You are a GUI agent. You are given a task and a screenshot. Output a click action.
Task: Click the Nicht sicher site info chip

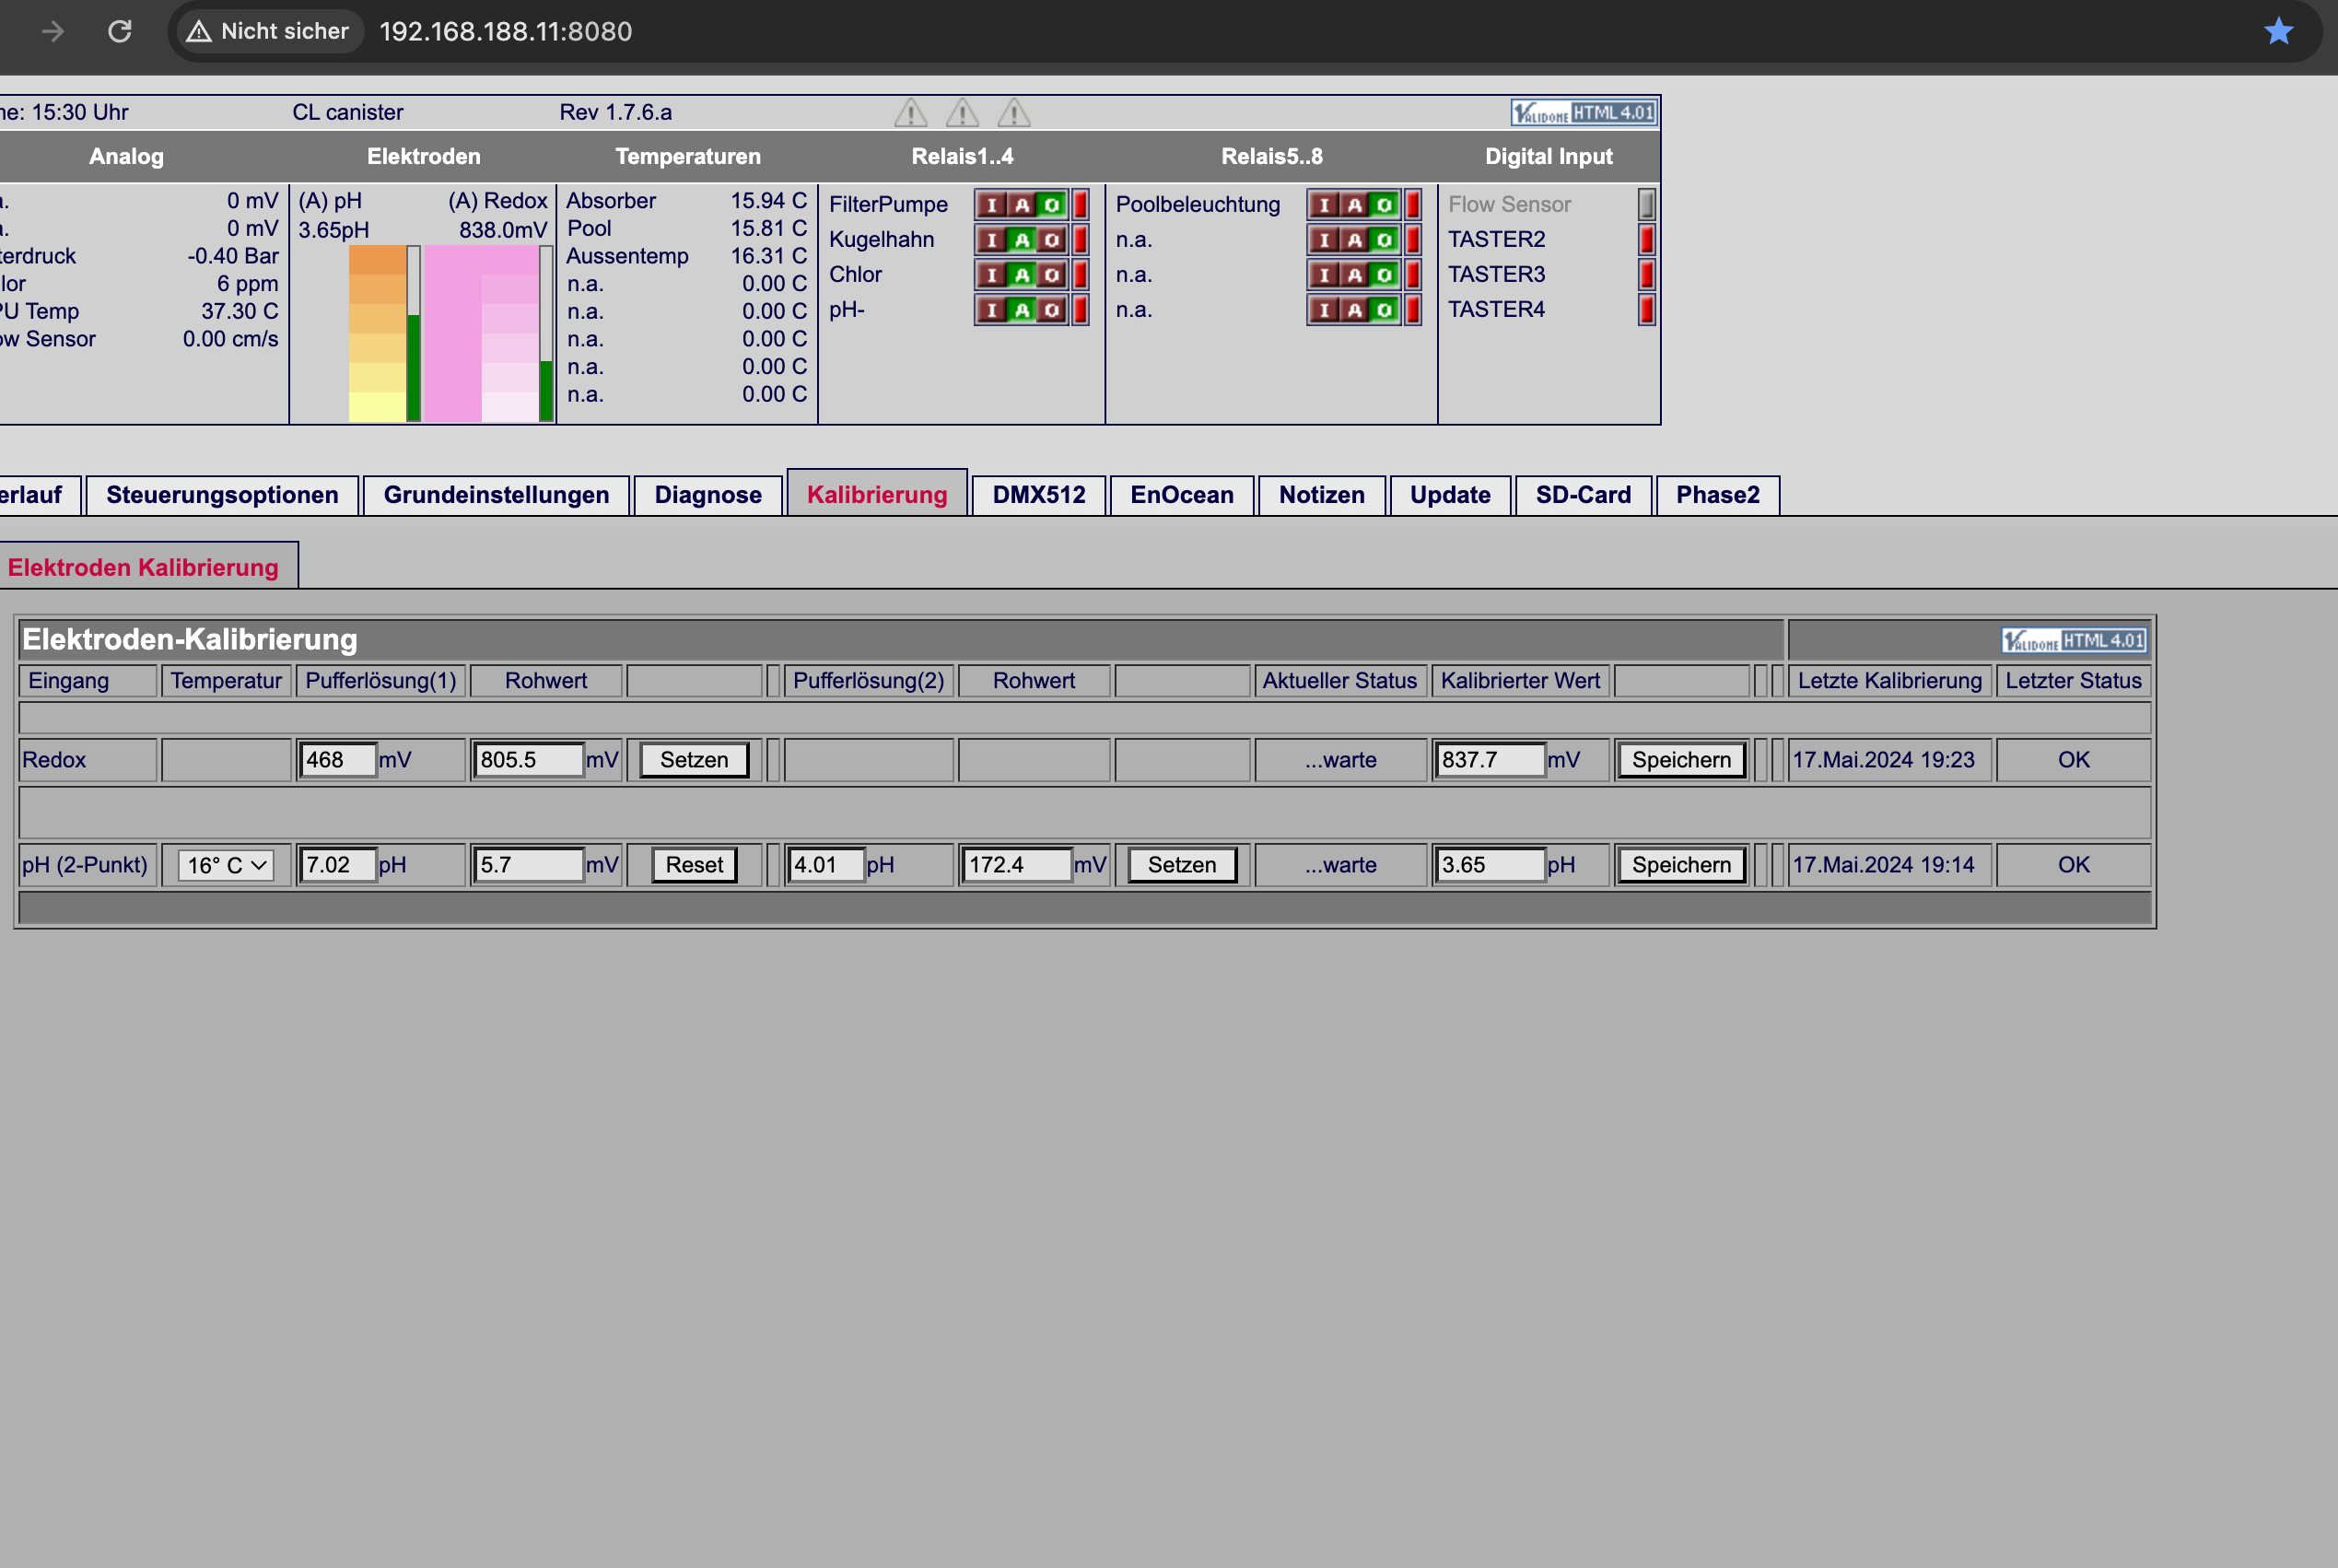pos(269,31)
